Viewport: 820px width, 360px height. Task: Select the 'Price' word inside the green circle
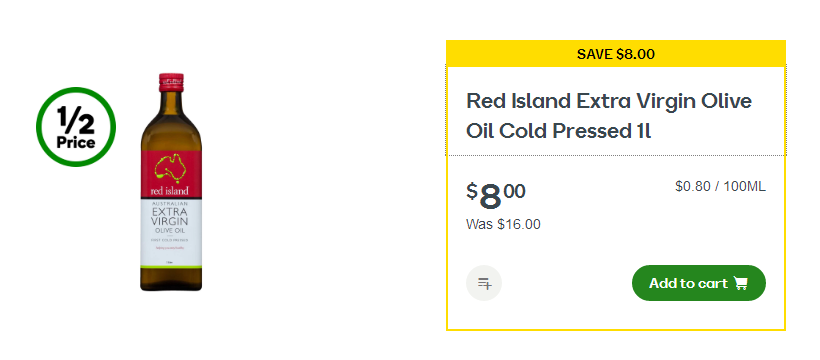point(76,143)
